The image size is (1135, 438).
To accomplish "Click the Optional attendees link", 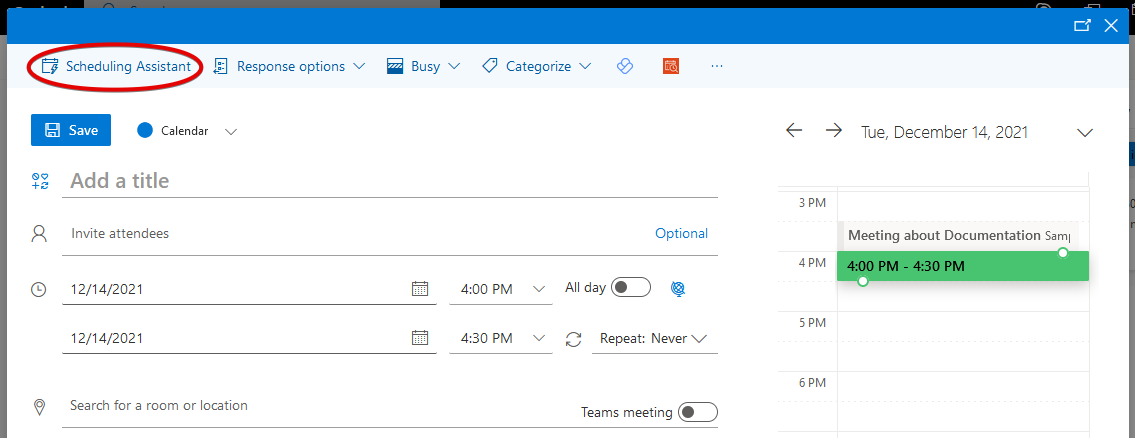I will tap(681, 233).
